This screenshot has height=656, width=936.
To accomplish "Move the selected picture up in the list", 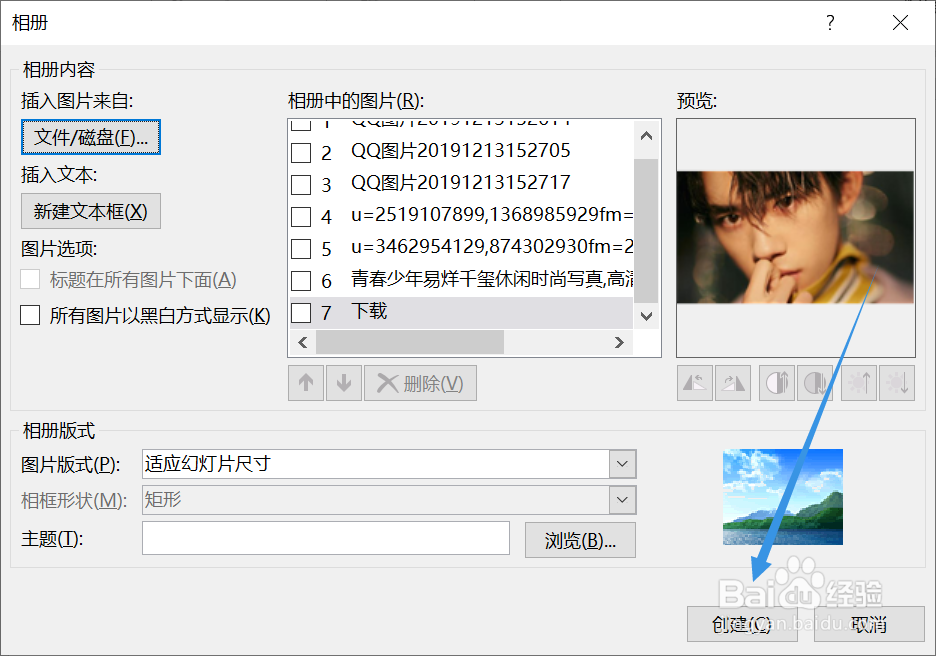I will pyautogui.click(x=306, y=383).
